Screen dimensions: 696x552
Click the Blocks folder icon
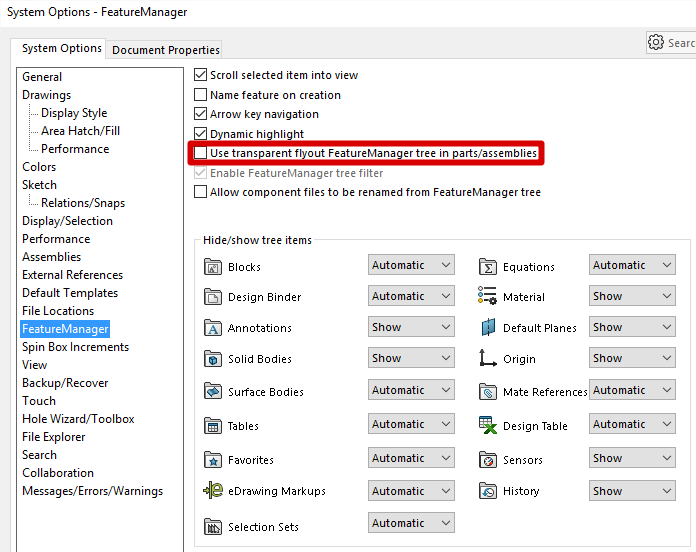[x=212, y=267]
